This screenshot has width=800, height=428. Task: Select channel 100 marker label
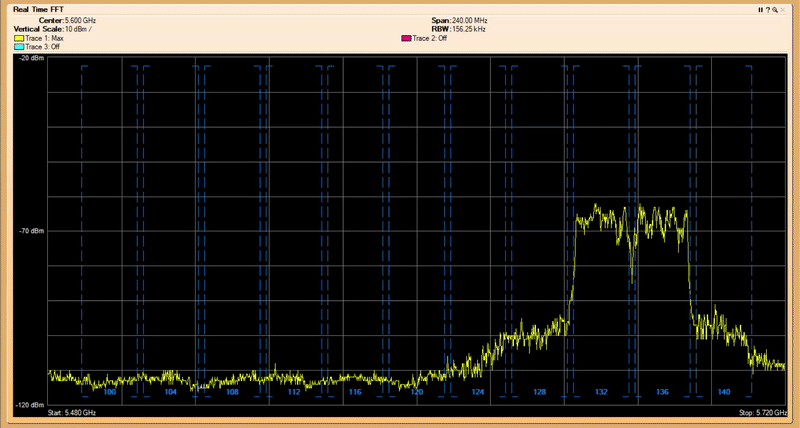point(110,392)
